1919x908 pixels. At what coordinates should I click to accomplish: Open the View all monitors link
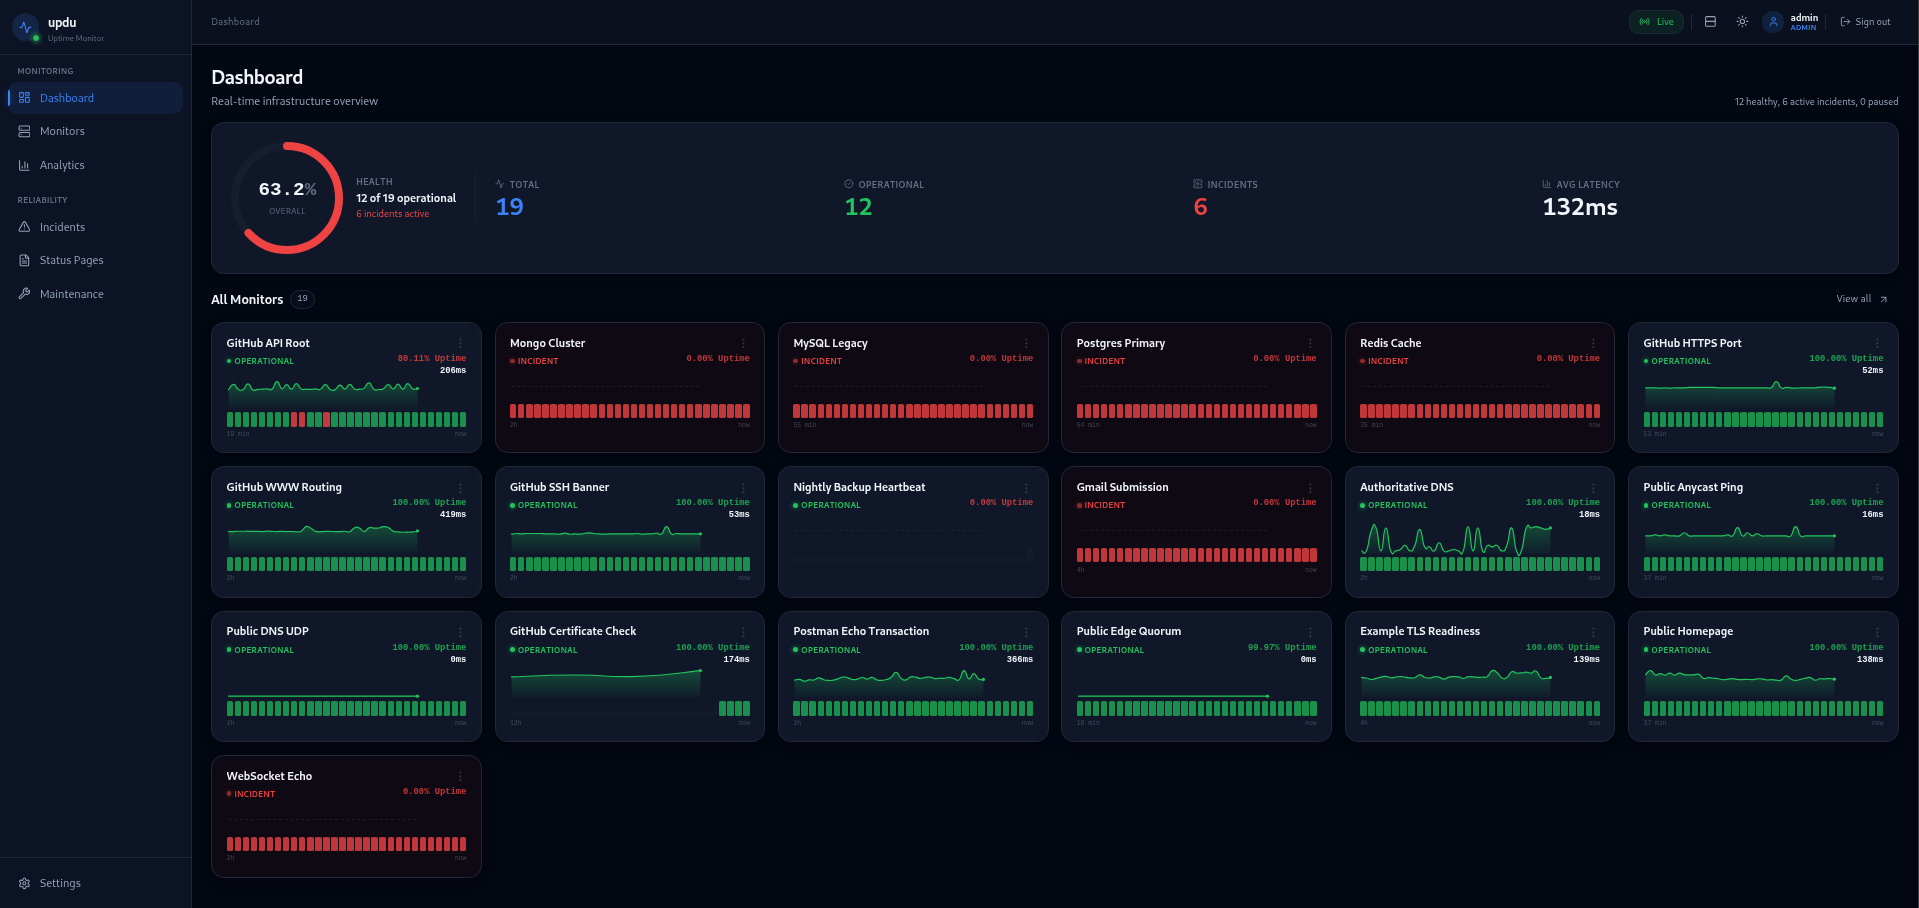(x=1859, y=298)
